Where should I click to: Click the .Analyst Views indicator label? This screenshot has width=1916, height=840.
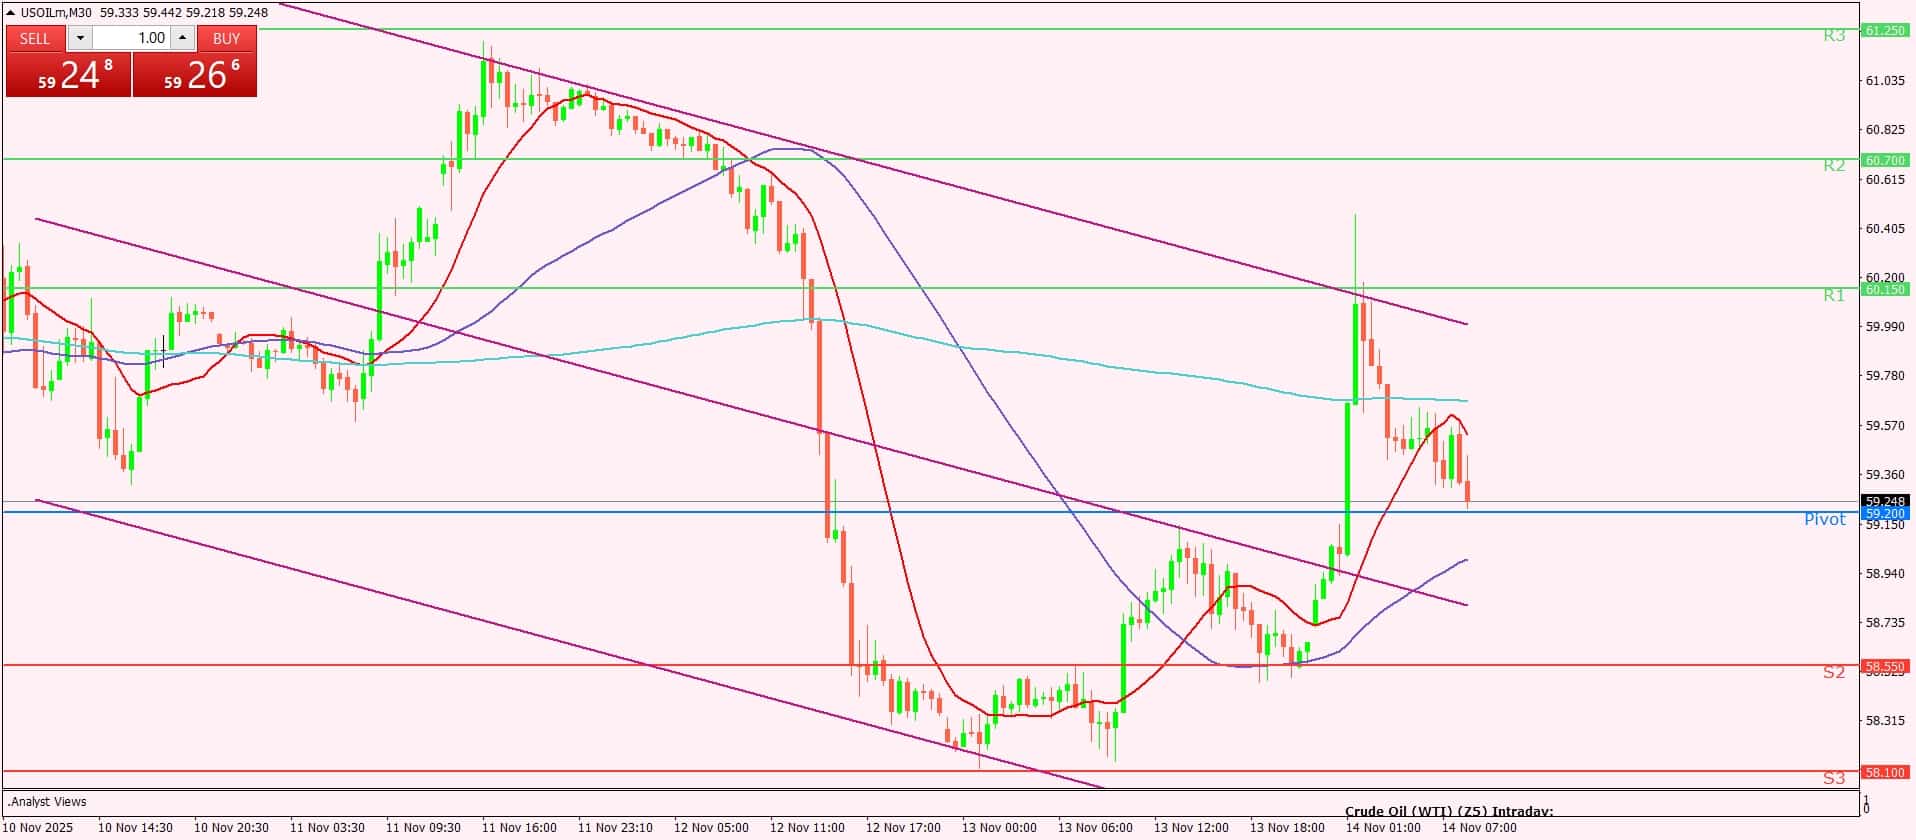point(47,802)
